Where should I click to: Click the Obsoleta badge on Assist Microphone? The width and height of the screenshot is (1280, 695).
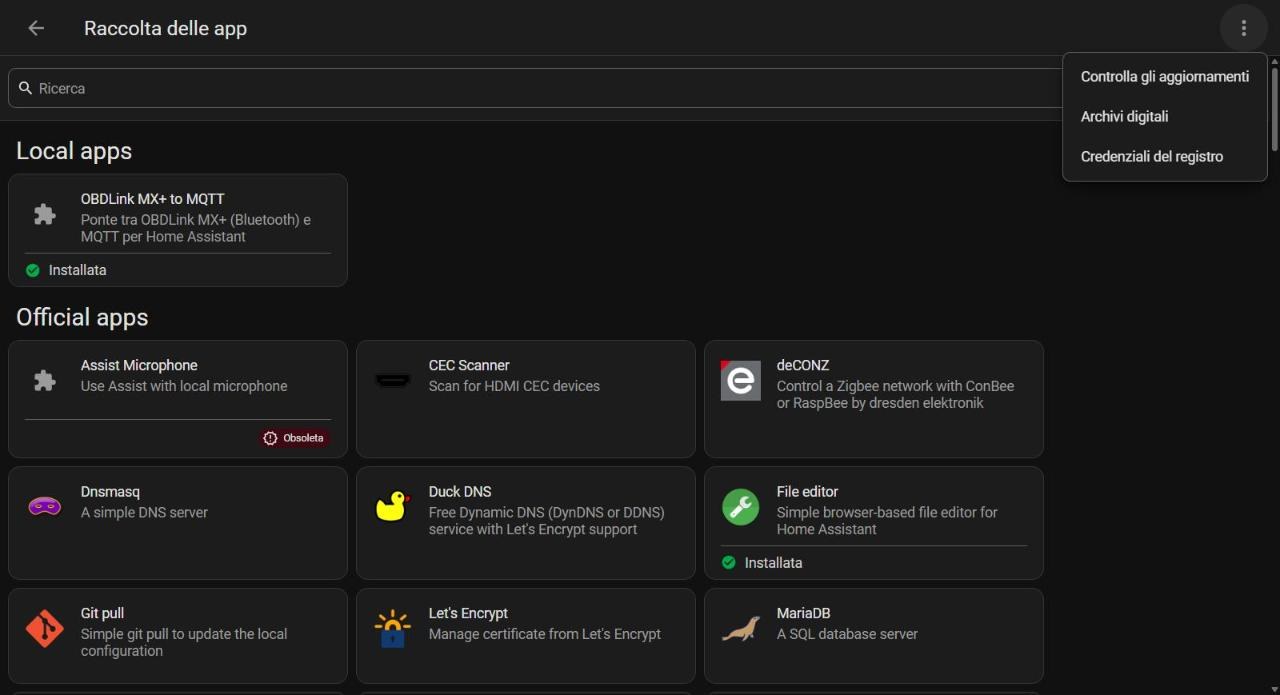[294, 438]
